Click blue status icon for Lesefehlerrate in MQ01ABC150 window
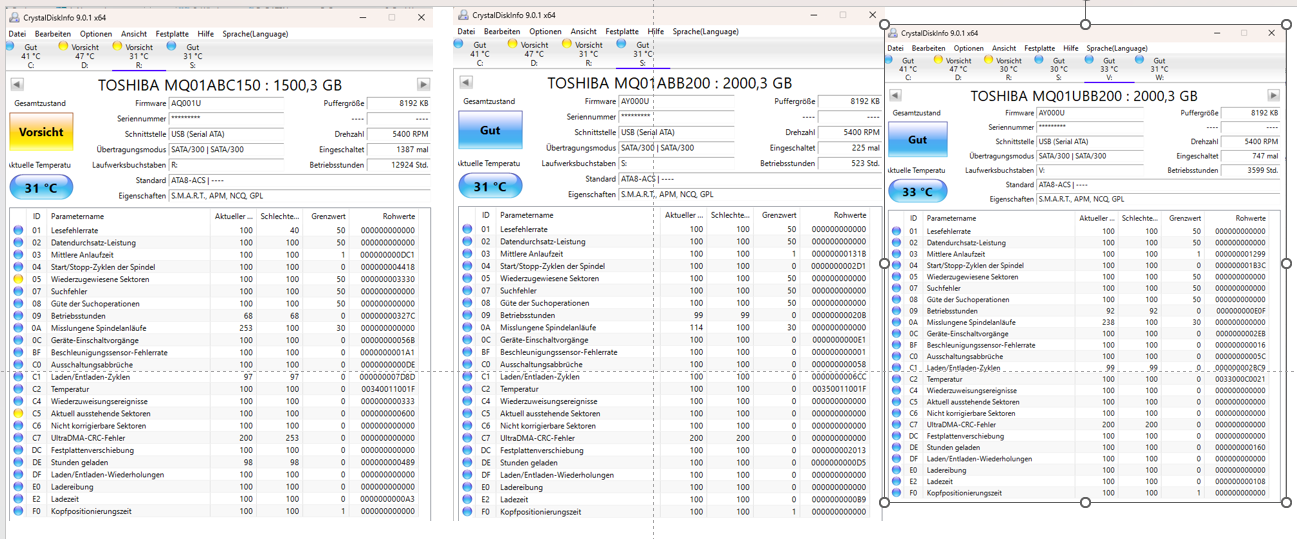Screen dimensions: 1297x539 [18, 230]
